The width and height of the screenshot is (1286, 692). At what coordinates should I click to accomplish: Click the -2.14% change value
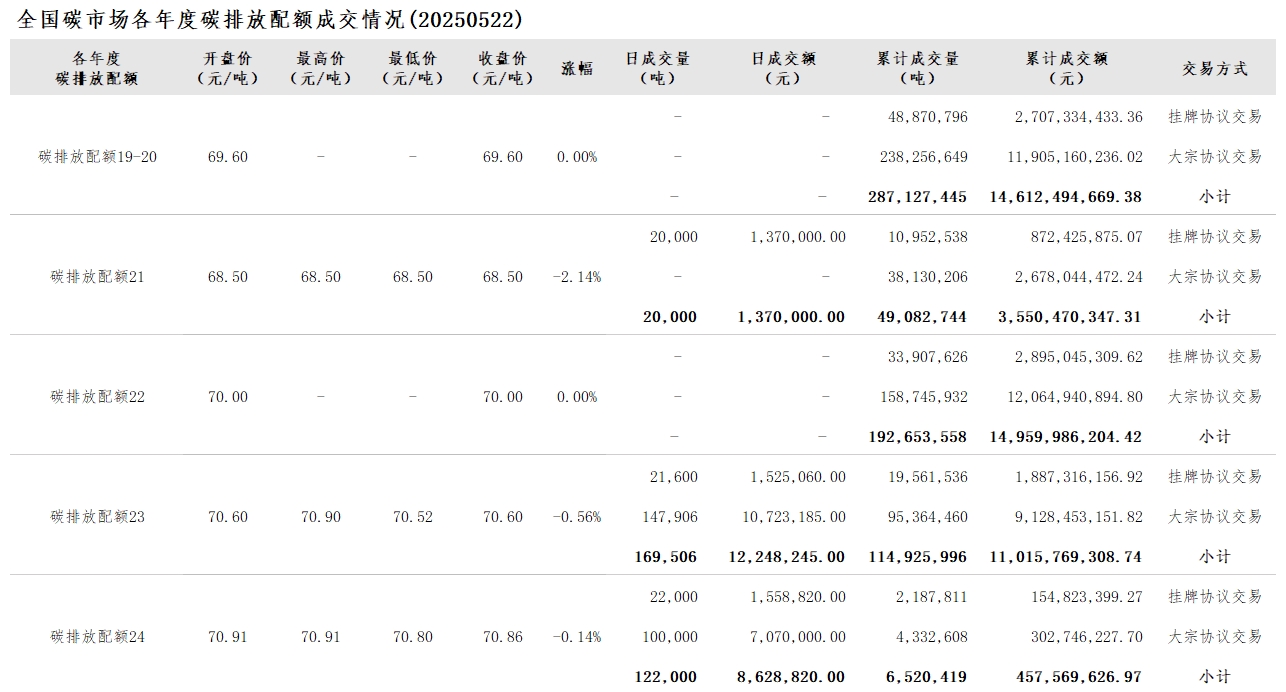(577, 277)
